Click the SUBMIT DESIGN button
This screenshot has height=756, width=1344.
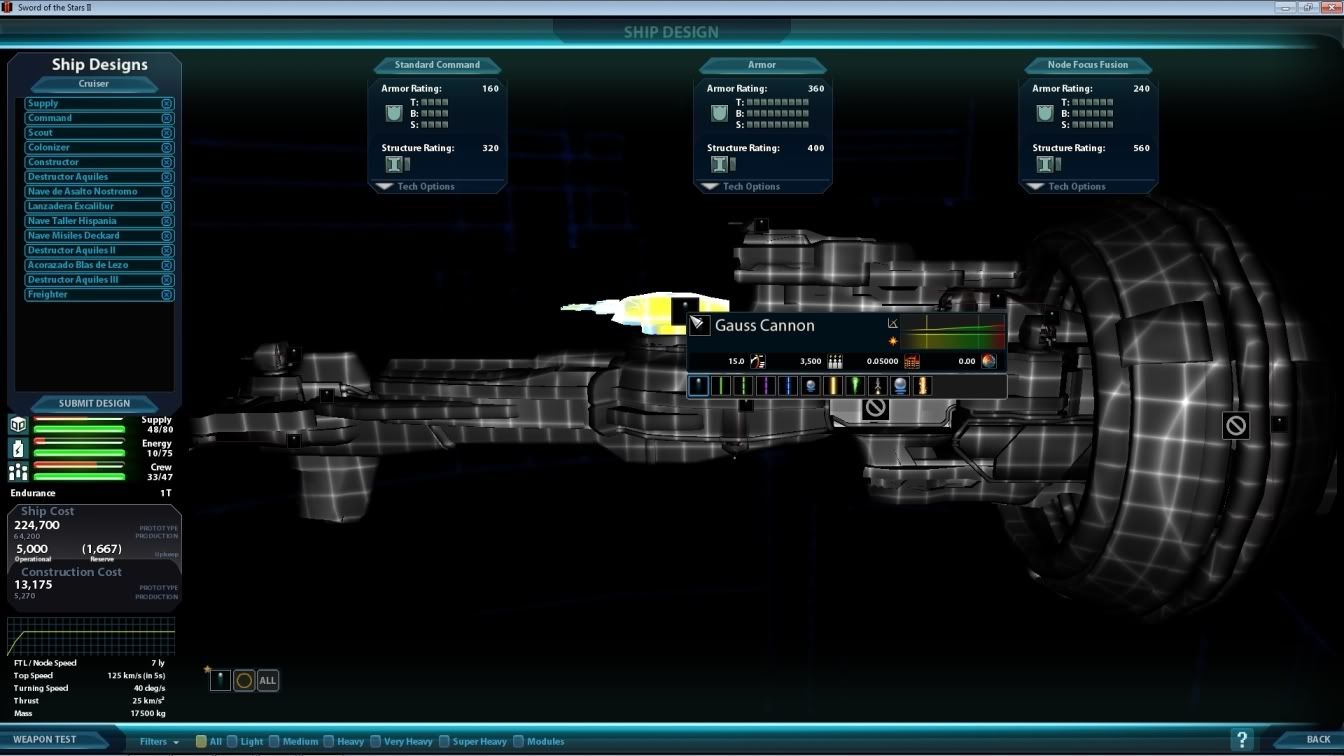click(x=94, y=403)
